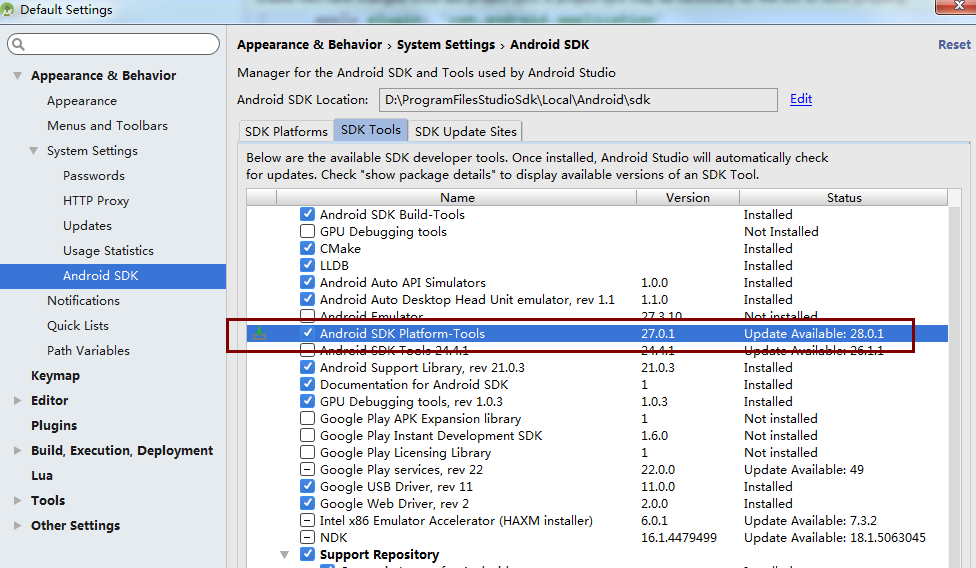This screenshot has height=568, width=976.
Task: Select Android Auto Desktop Head Unit emulator row
Action: coord(597,299)
